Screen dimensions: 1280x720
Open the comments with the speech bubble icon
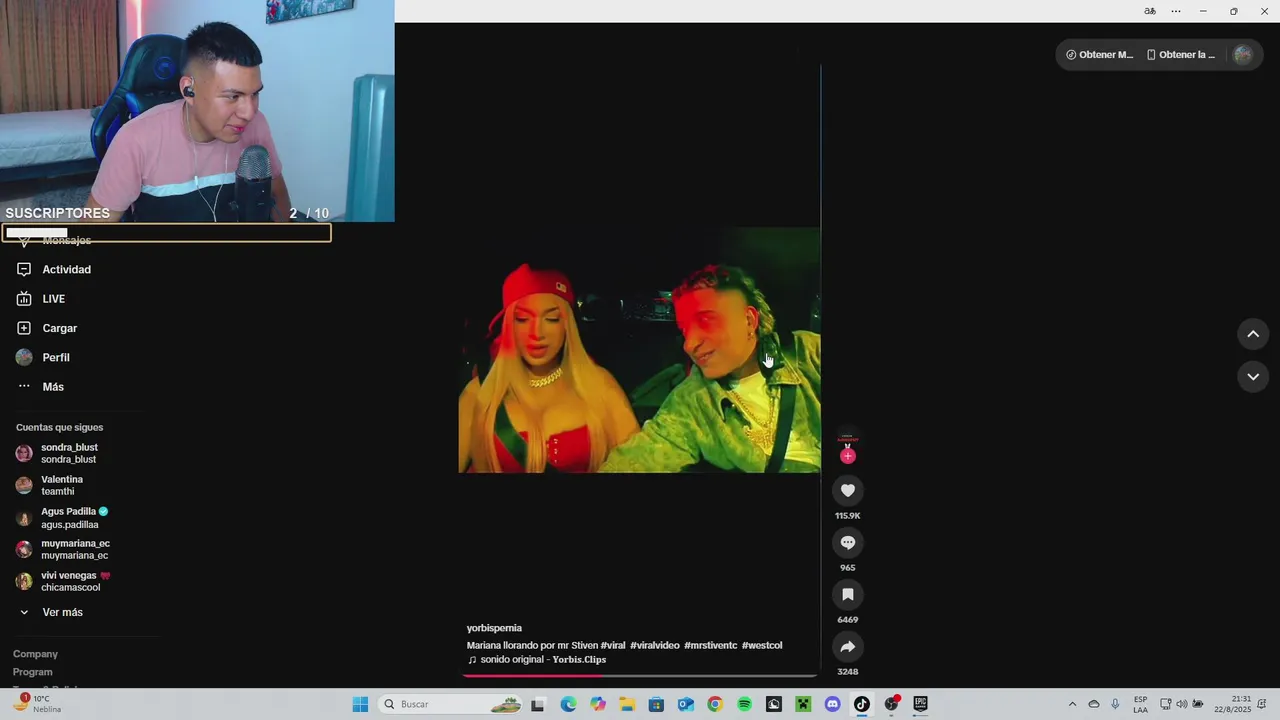tap(847, 542)
